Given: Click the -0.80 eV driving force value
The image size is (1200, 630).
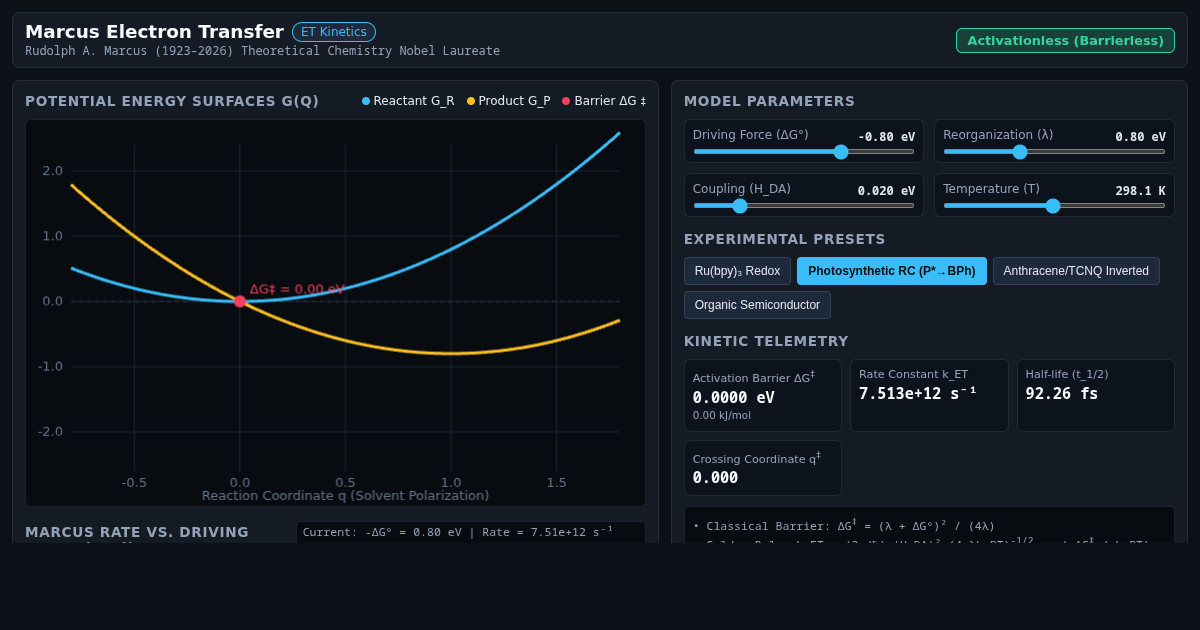Looking at the screenshot, I should 886,137.
